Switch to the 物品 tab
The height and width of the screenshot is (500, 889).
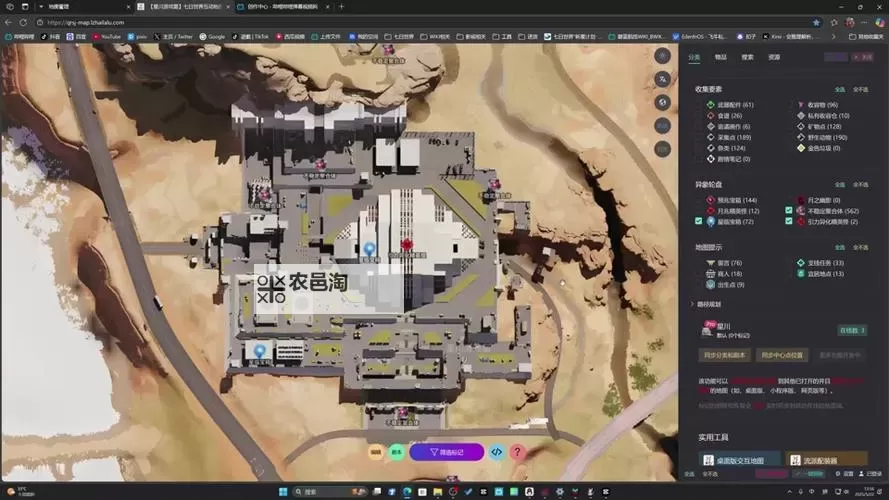[721, 57]
